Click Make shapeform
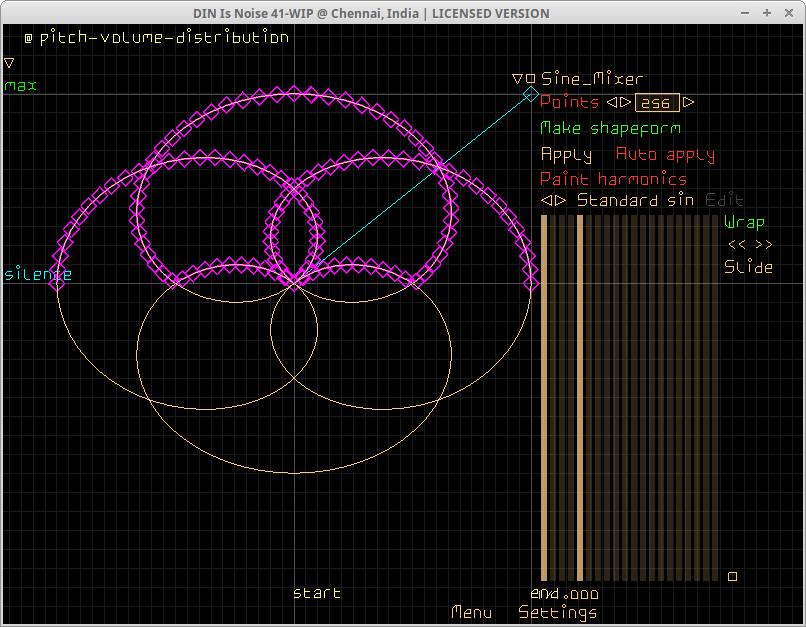 tap(610, 128)
